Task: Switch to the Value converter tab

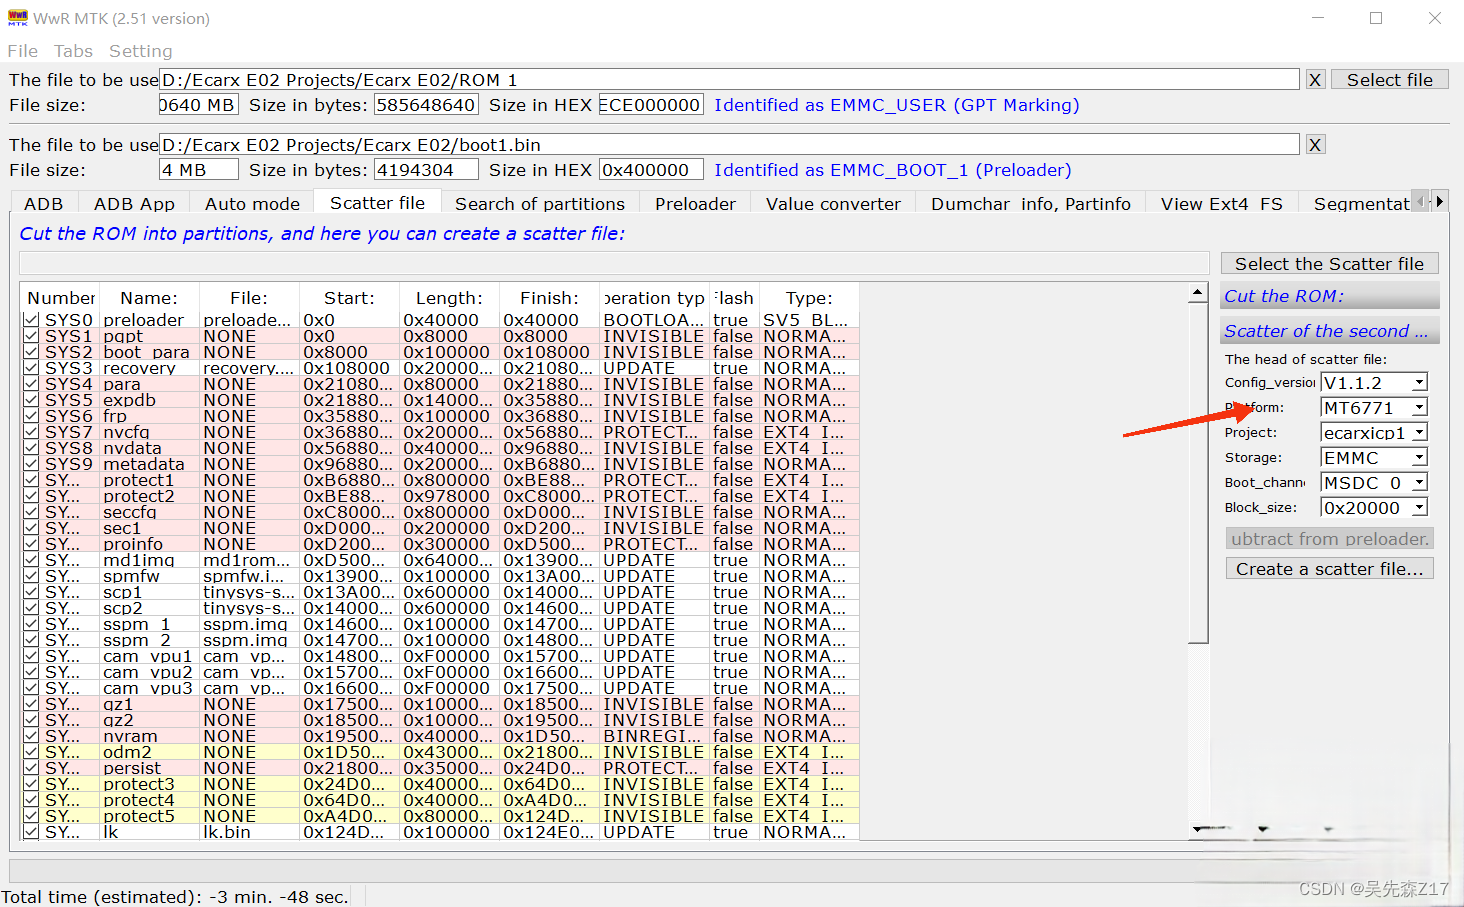Action: (833, 203)
